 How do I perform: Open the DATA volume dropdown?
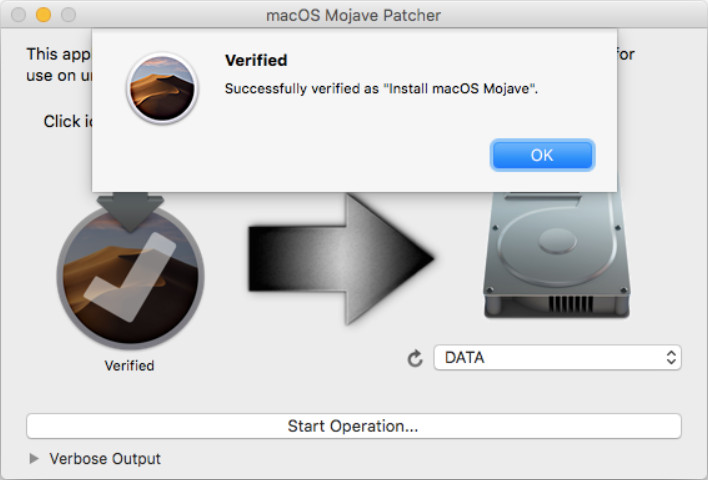point(557,358)
